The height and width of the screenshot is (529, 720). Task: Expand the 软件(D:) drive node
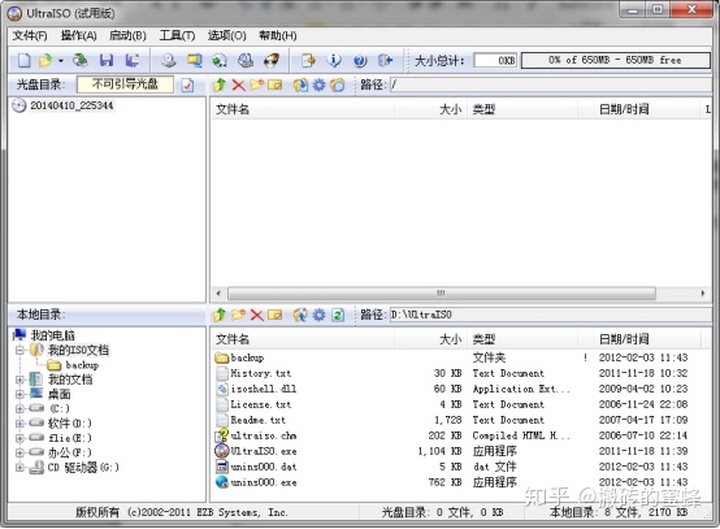(20, 423)
